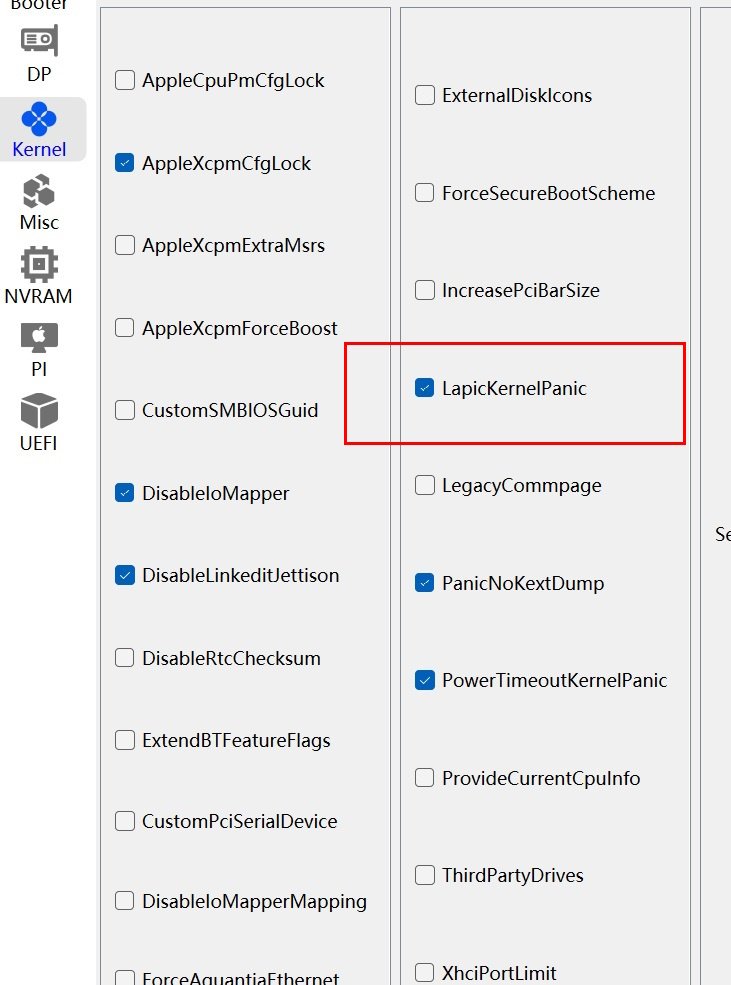Select the Kernel sidebar icon
The height and width of the screenshot is (985, 731).
(x=39, y=120)
